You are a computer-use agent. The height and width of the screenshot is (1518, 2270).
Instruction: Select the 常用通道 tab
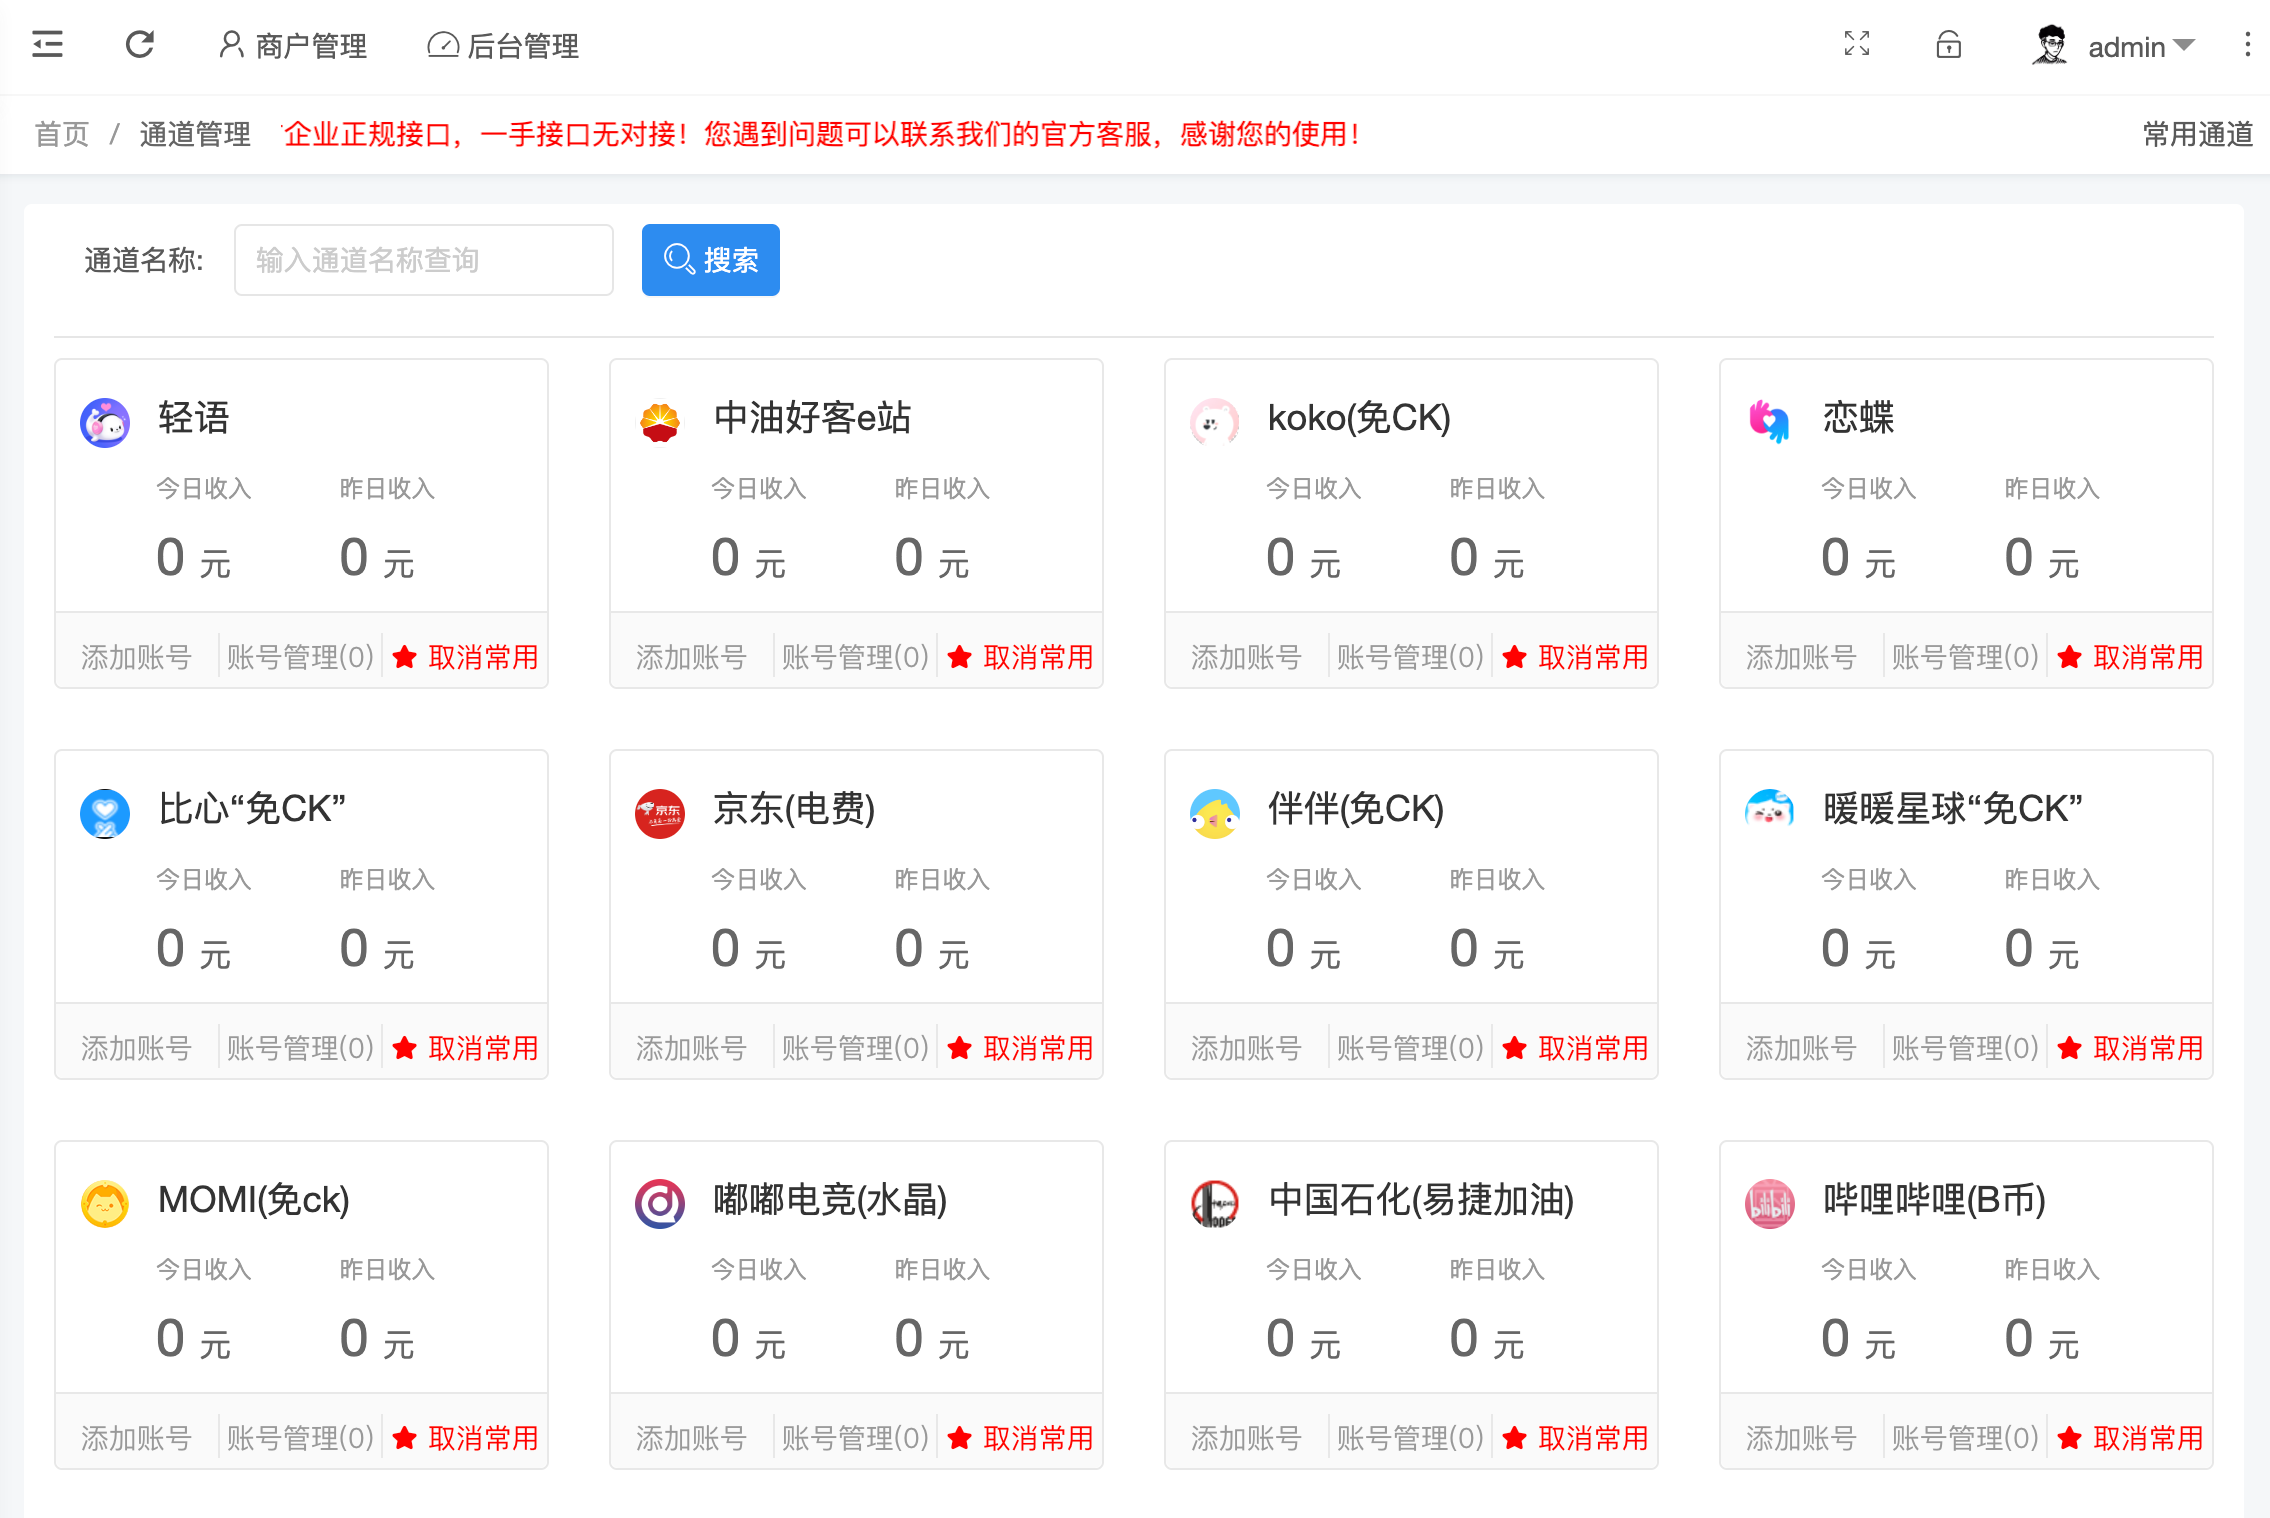pyautogui.click(x=2197, y=134)
